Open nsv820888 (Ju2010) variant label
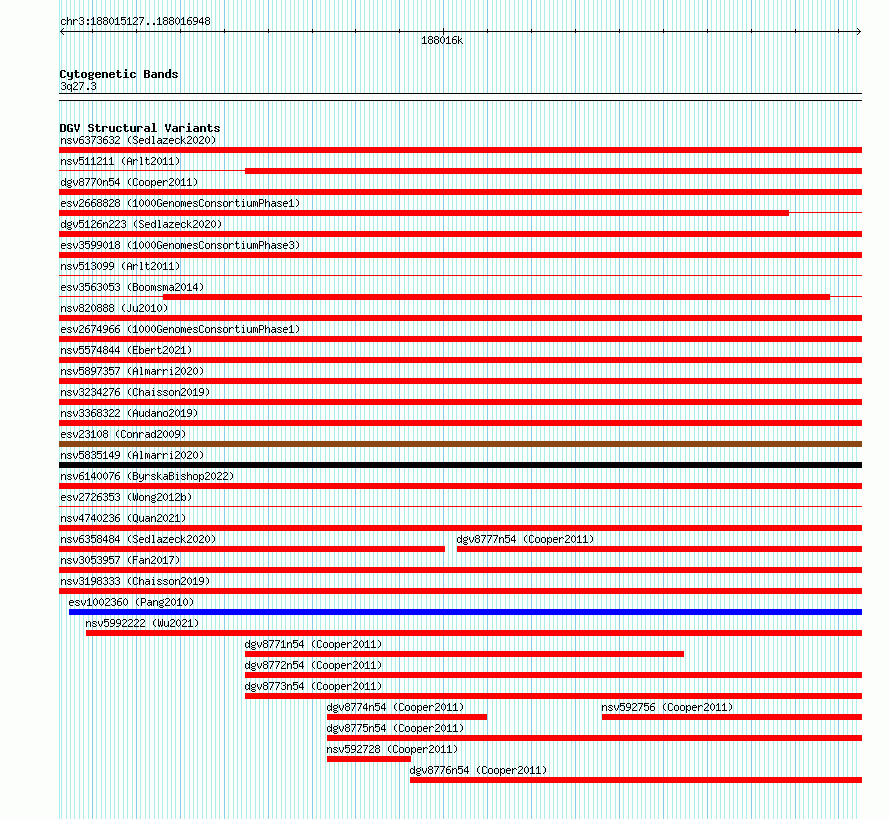Screen dimensions: 890x819 pos(114,308)
